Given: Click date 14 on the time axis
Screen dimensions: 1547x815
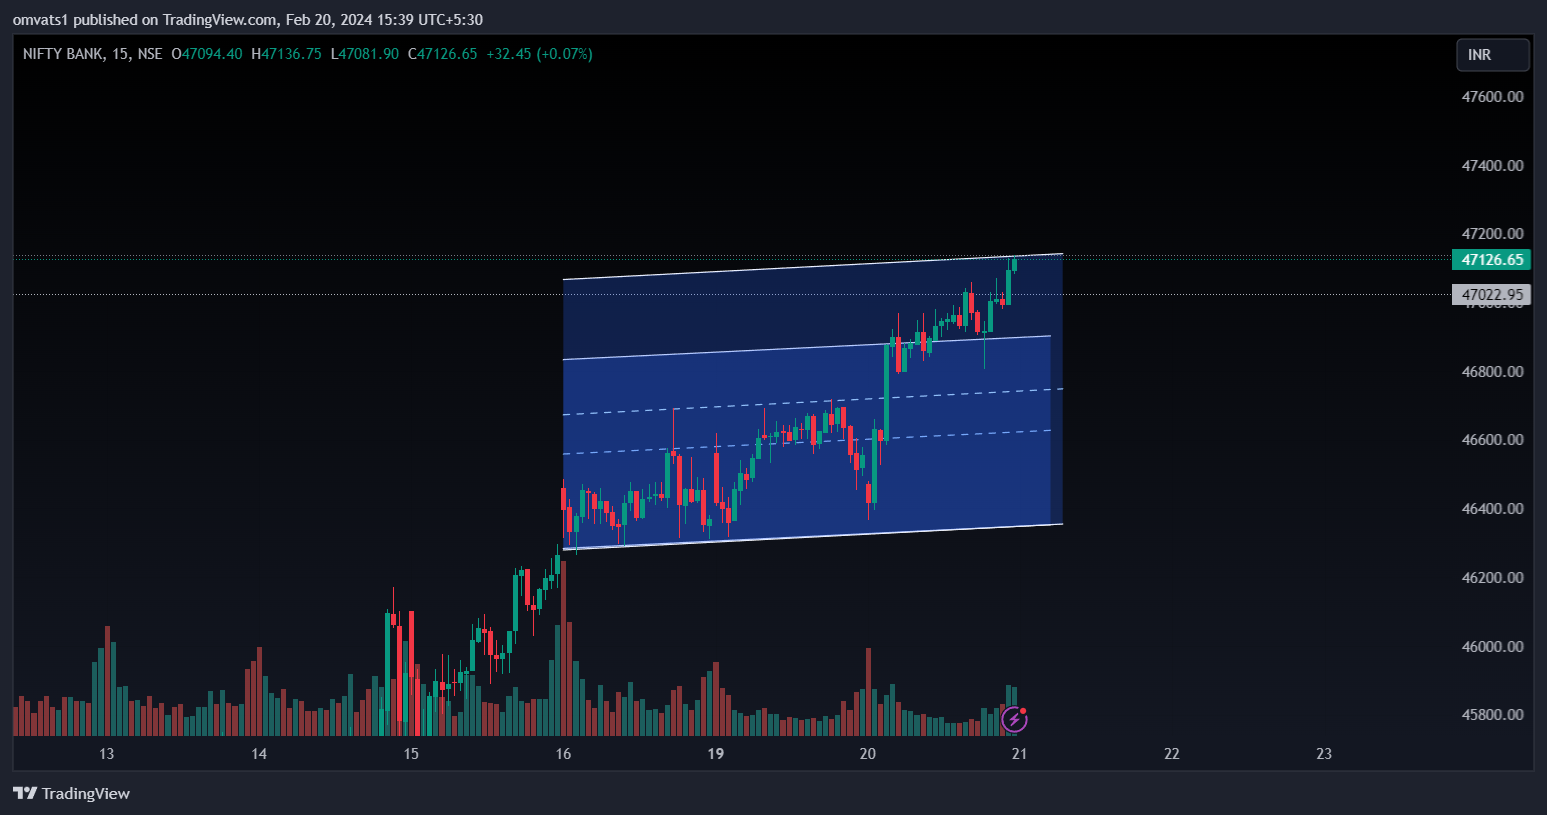Looking at the screenshot, I should [259, 754].
